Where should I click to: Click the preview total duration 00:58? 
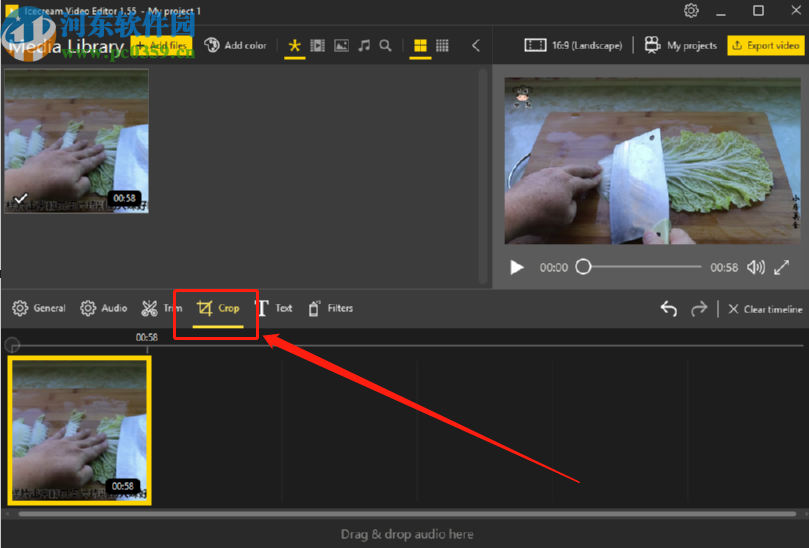[x=724, y=267]
